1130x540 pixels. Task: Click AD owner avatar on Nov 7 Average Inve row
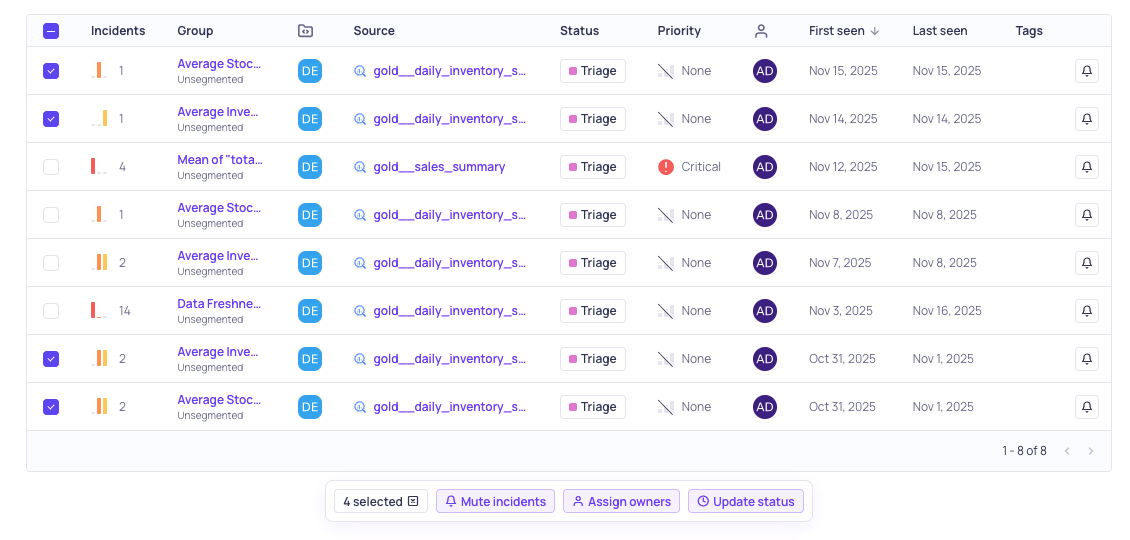[x=765, y=262]
